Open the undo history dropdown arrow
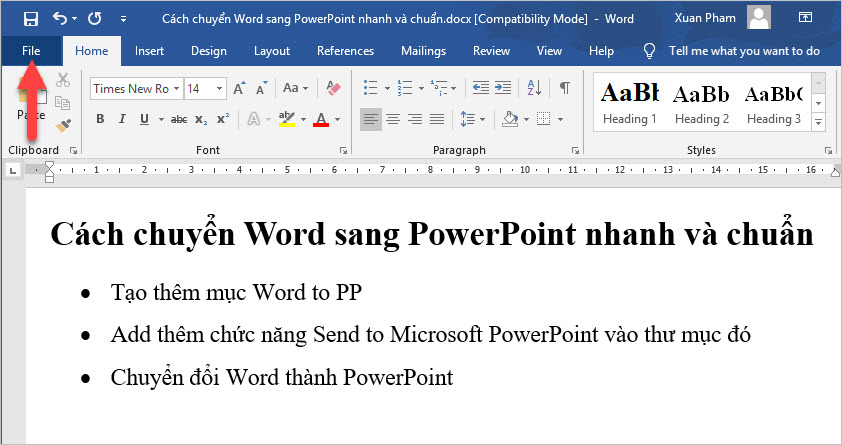 [x=75, y=19]
